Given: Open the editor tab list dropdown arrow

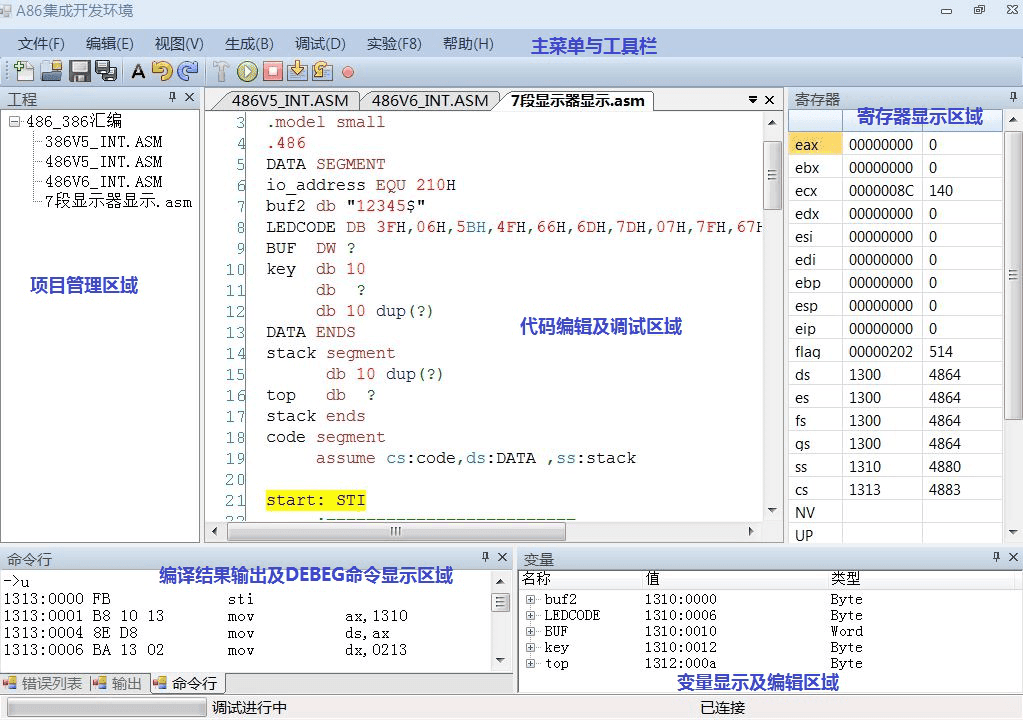Looking at the screenshot, I should click(x=753, y=100).
